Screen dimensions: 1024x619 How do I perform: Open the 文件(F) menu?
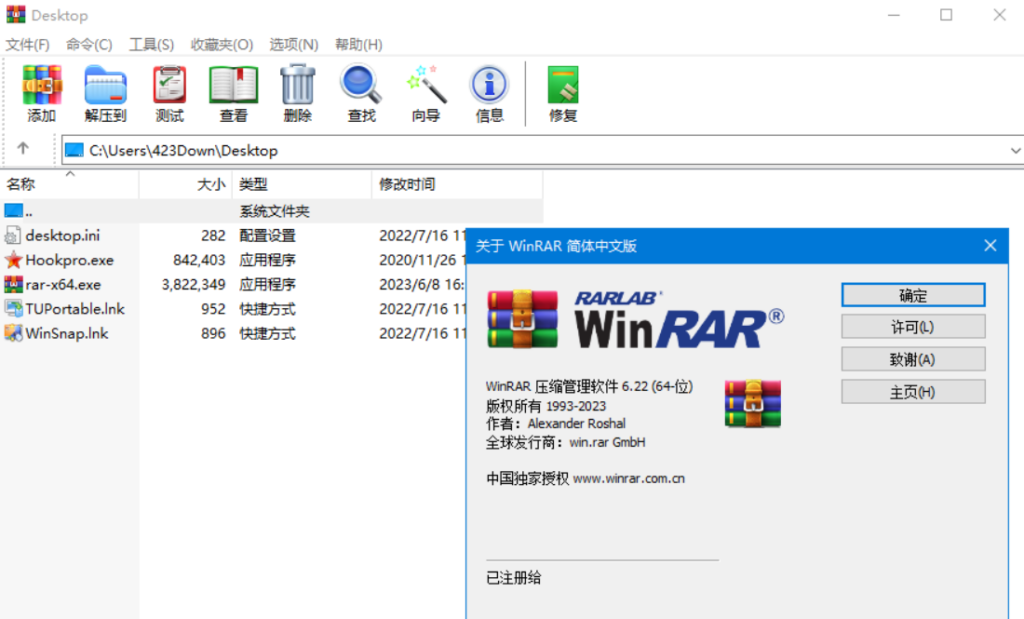coord(28,45)
